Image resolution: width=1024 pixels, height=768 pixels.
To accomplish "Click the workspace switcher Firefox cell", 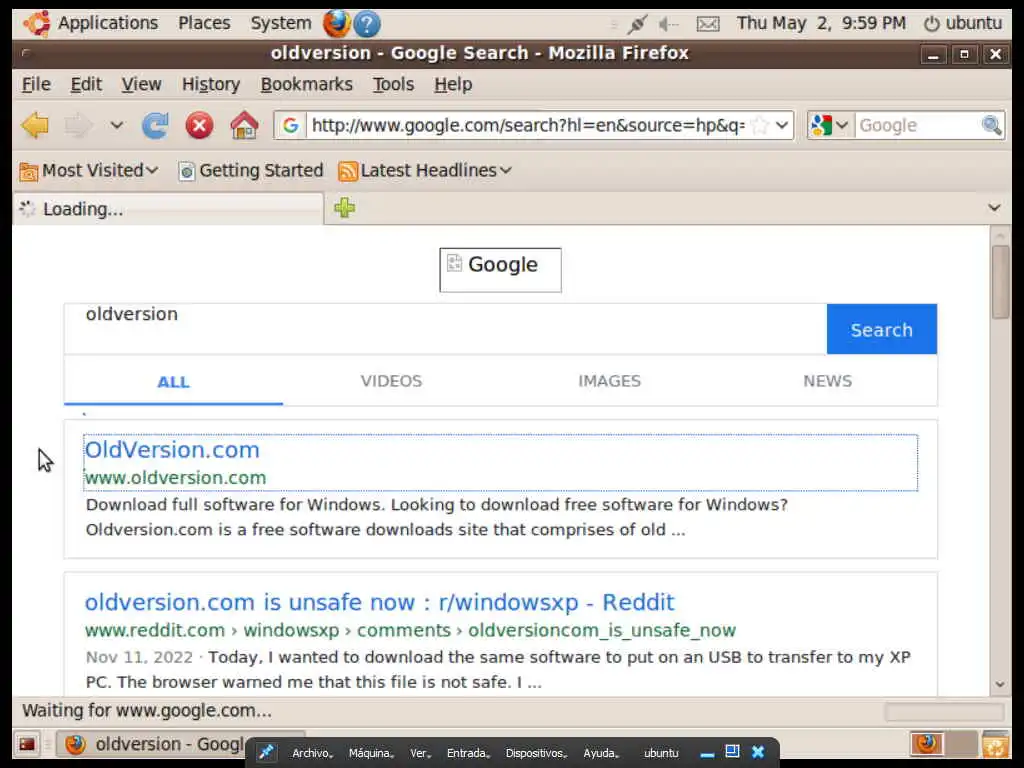I will (926, 744).
